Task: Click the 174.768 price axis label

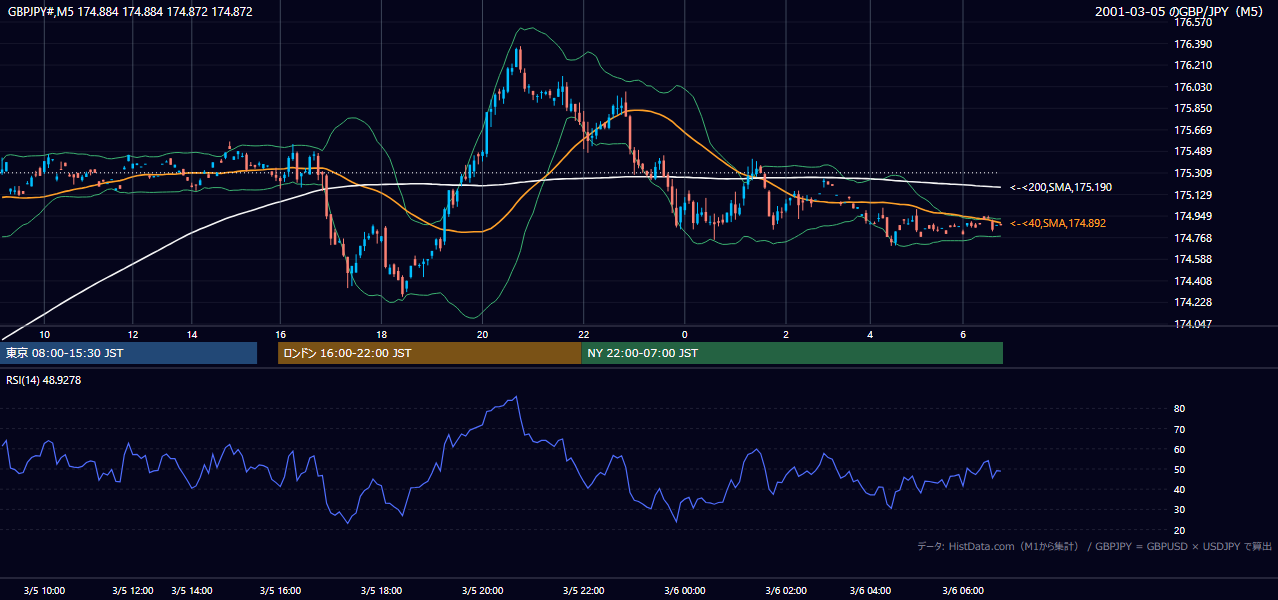Action: [x=1192, y=238]
